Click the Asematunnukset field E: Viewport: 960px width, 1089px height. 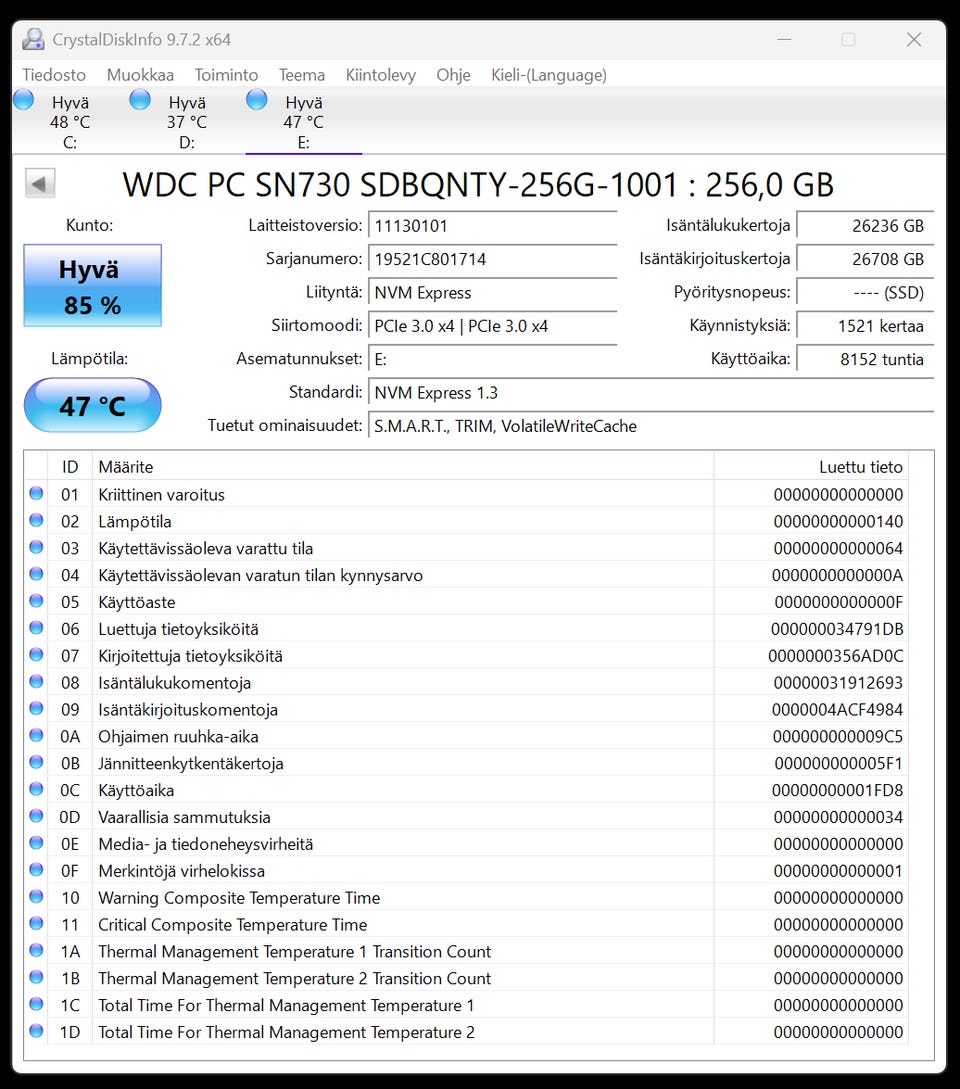click(493, 359)
